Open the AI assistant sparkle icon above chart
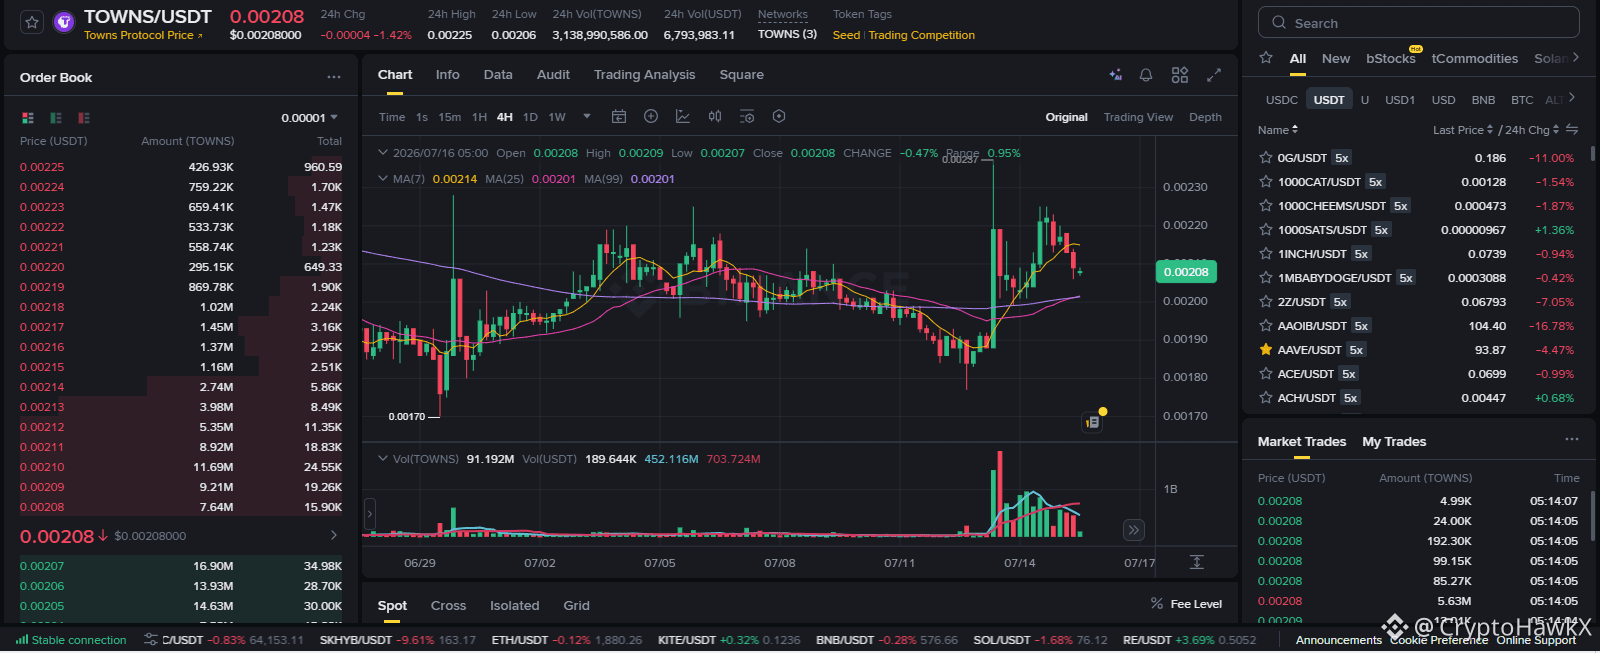This screenshot has height=653, width=1600. click(1116, 75)
